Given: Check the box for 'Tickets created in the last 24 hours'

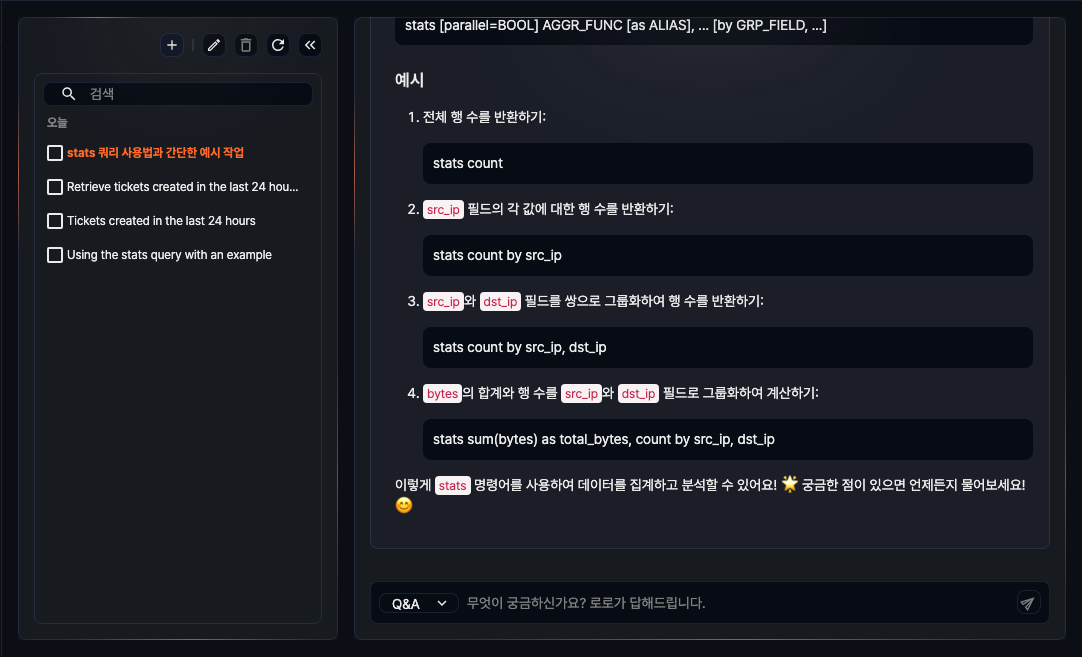Looking at the screenshot, I should pos(55,220).
